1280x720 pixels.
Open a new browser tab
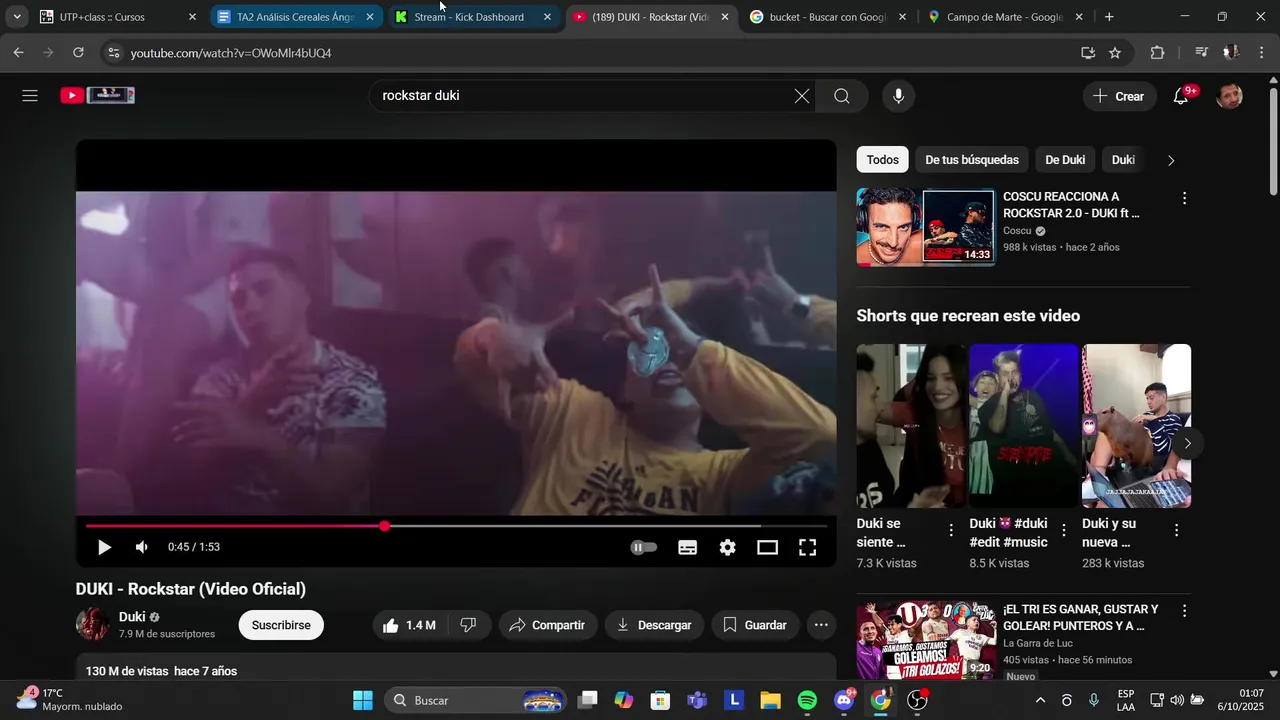tap(1109, 17)
